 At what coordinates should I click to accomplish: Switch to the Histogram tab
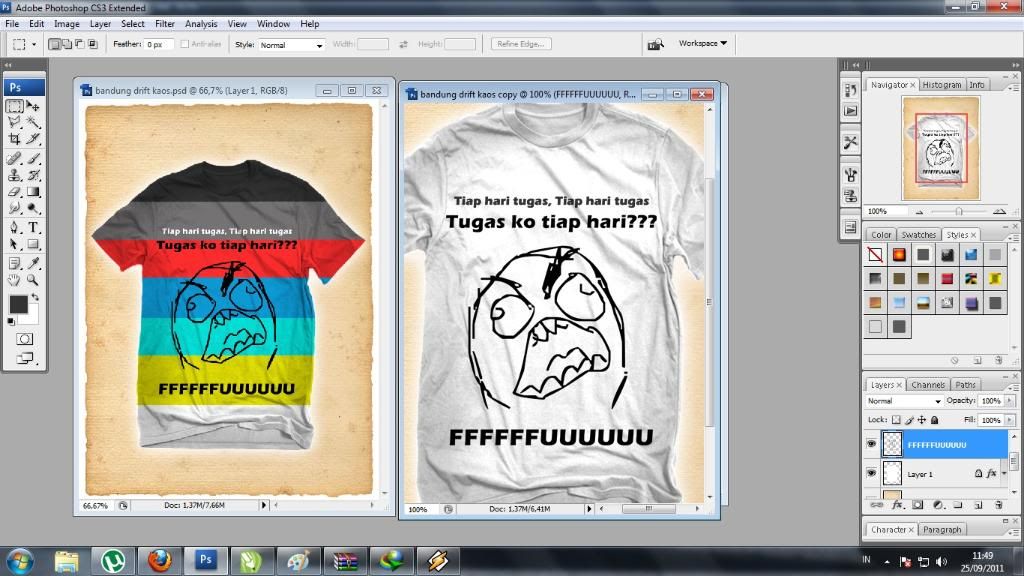tap(942, 85)
